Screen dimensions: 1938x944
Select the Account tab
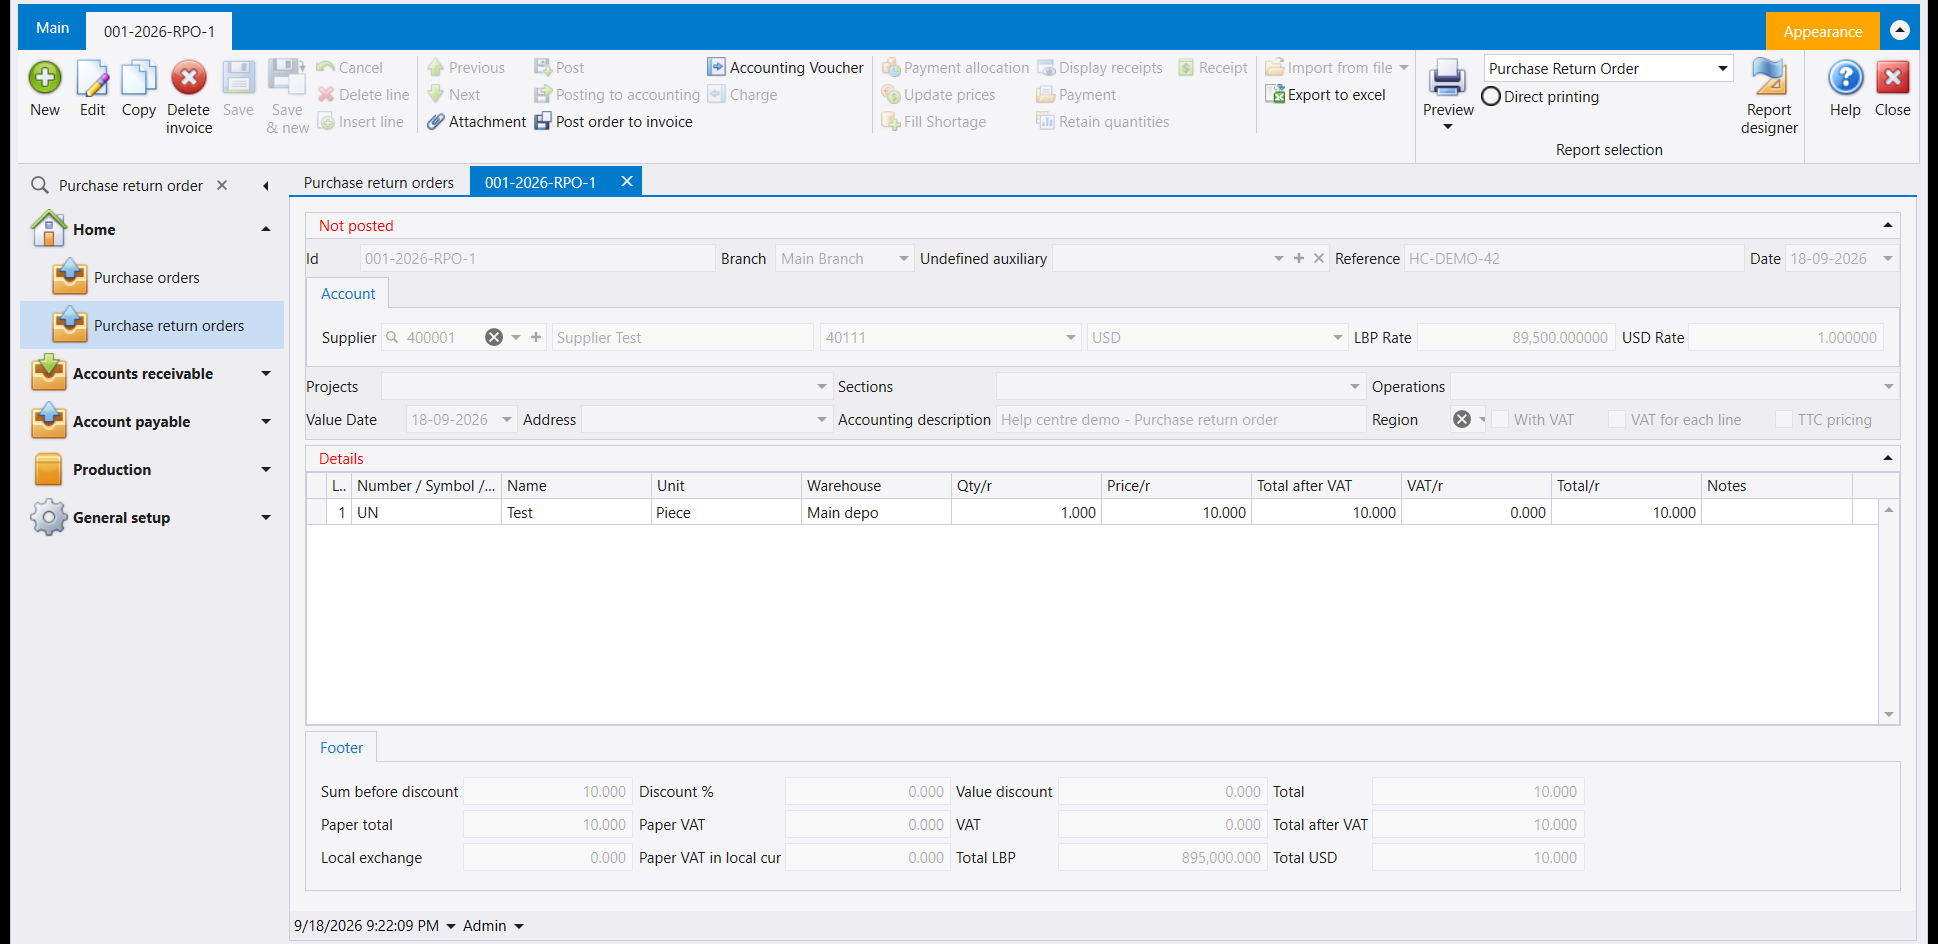pos(348,293)
